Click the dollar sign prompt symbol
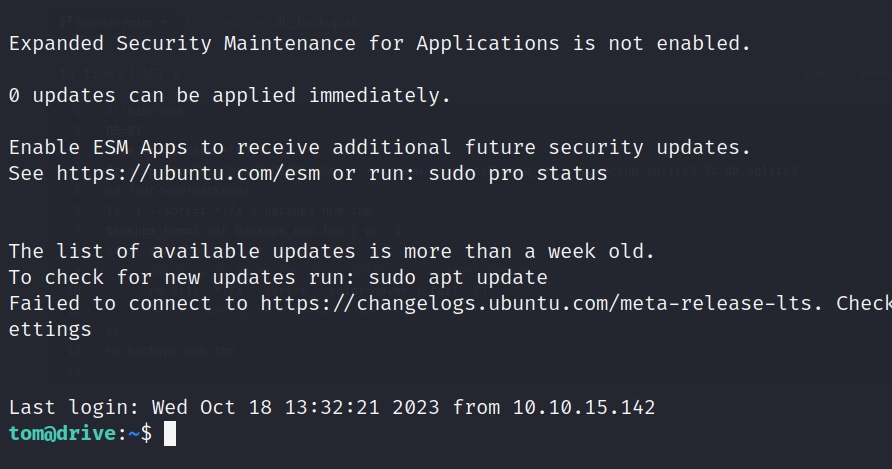892x469 pixels. [146, 433]
